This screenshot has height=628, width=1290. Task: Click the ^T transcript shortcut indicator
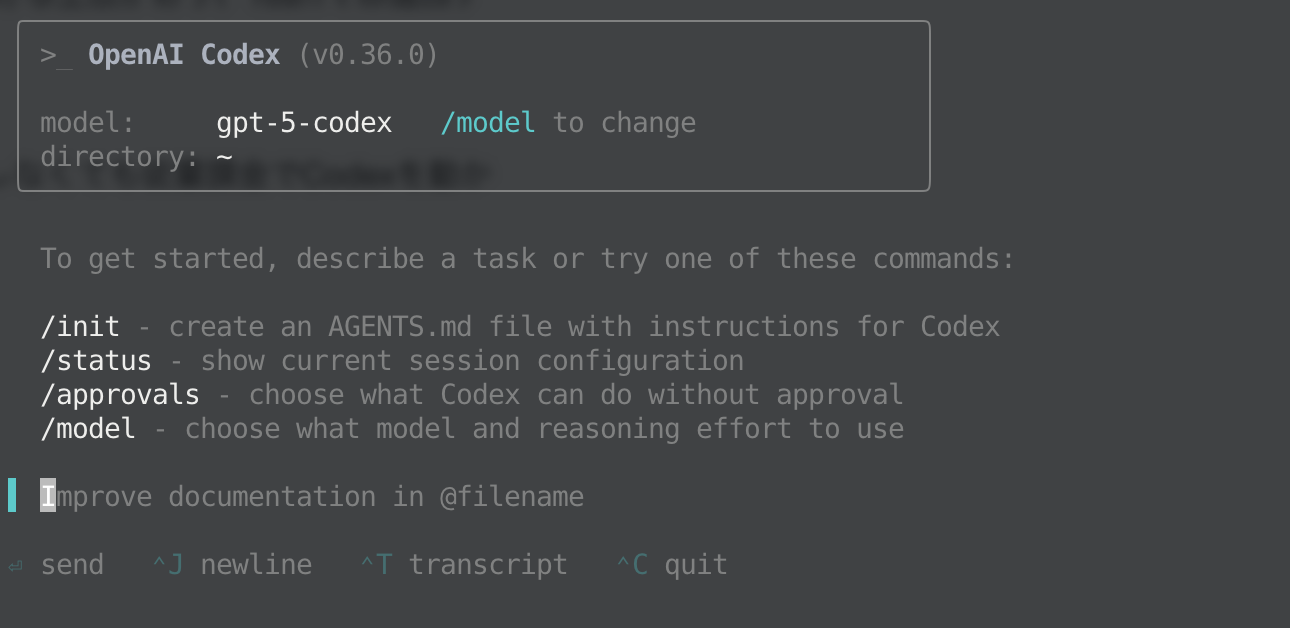click(378, 564)
